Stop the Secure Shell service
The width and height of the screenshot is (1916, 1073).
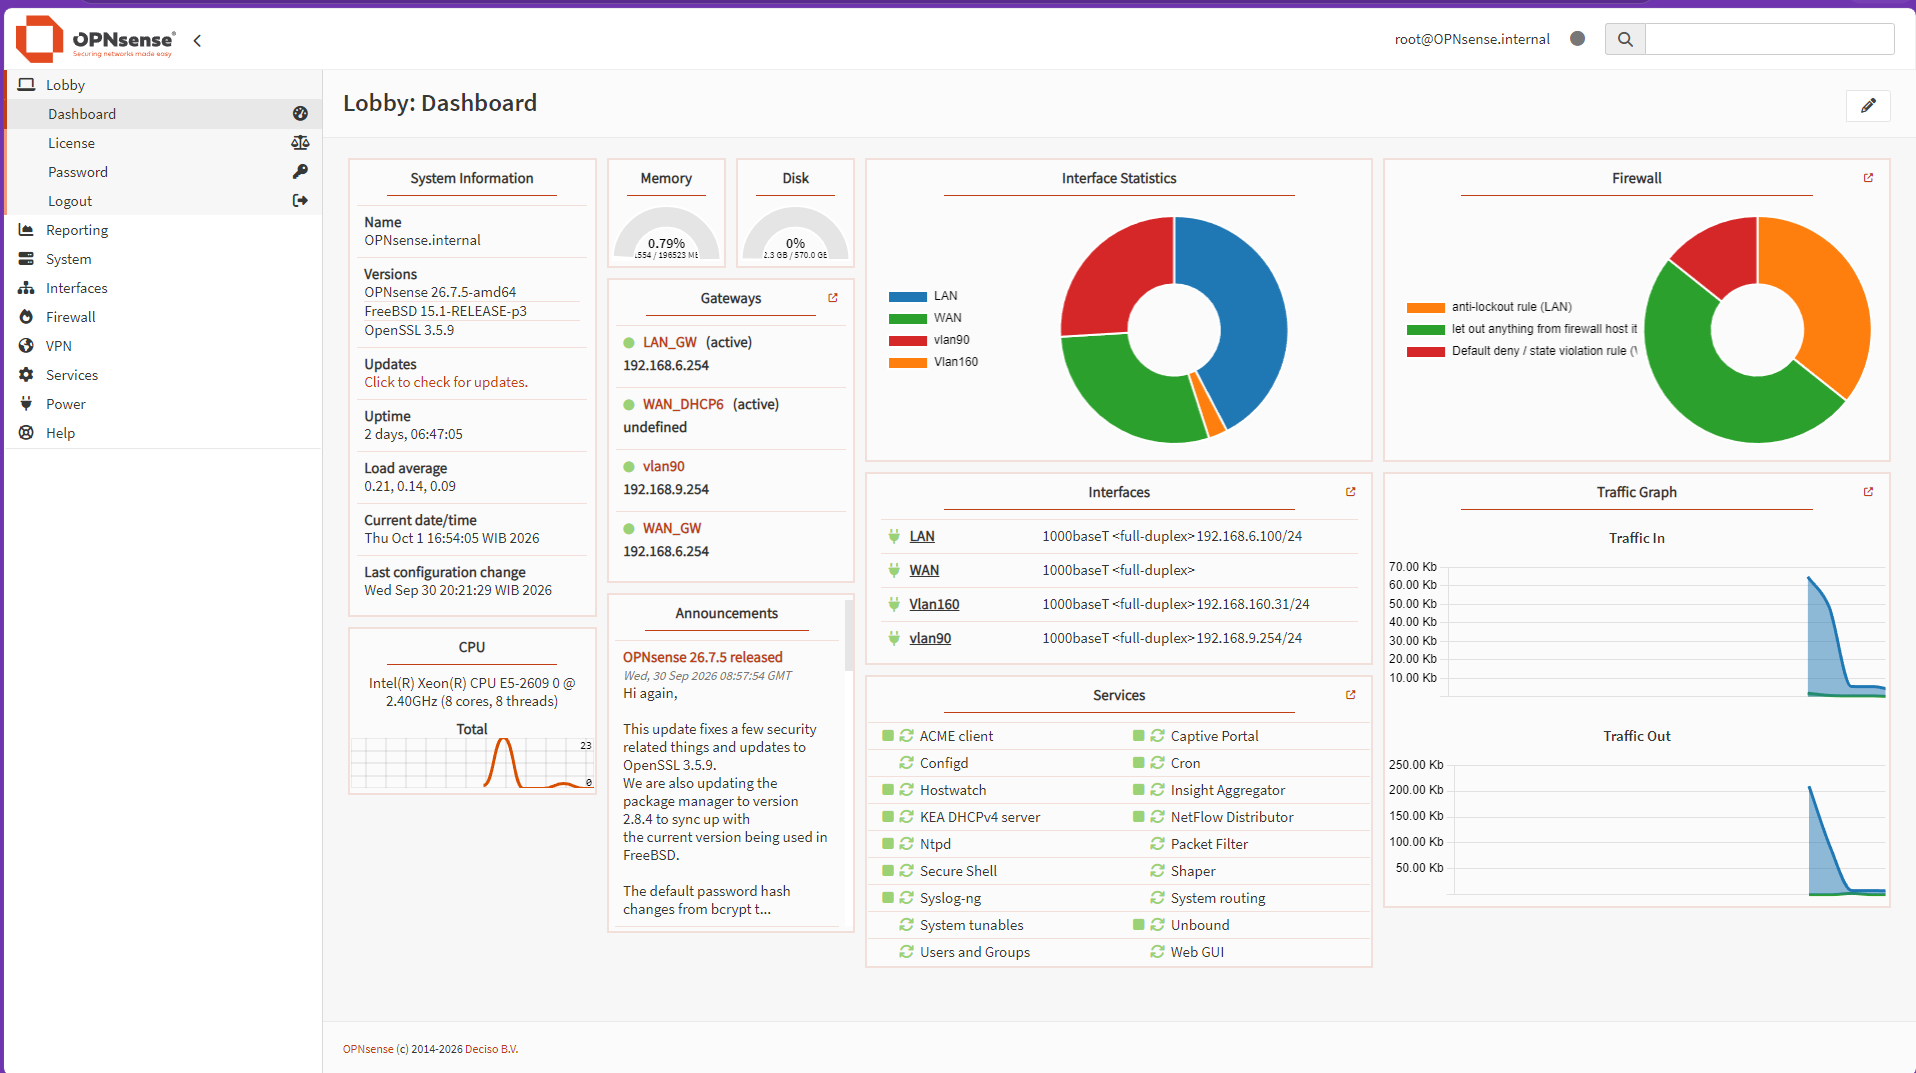(x=888, y=871)
